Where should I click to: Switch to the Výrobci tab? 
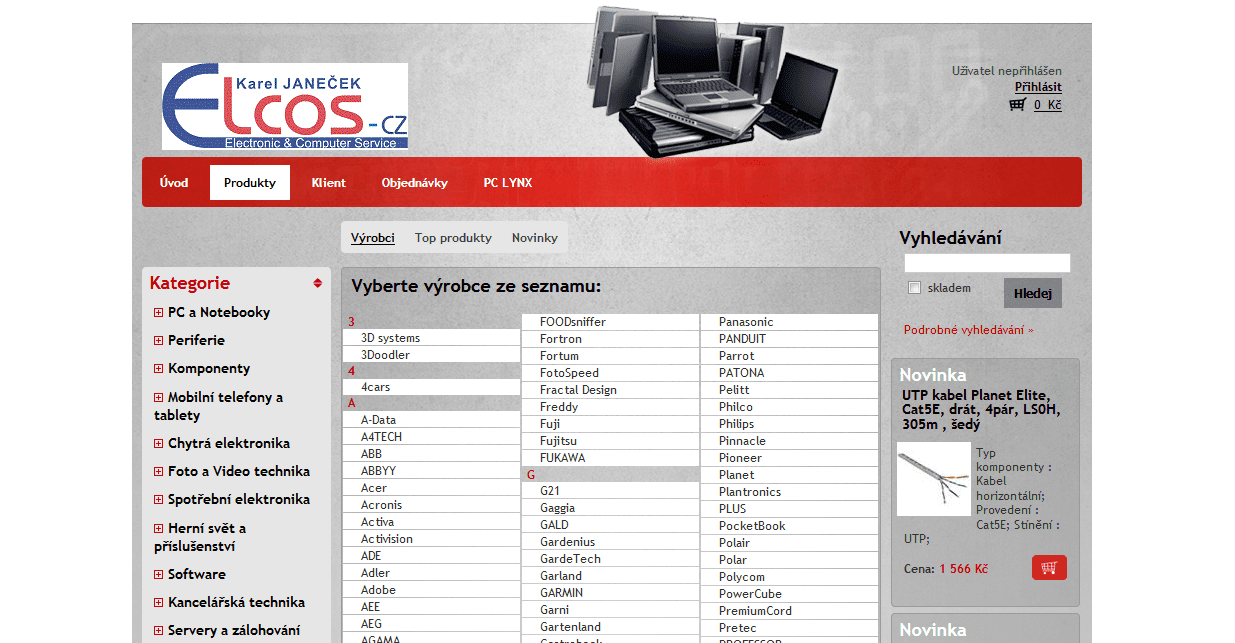pos(373,238)
